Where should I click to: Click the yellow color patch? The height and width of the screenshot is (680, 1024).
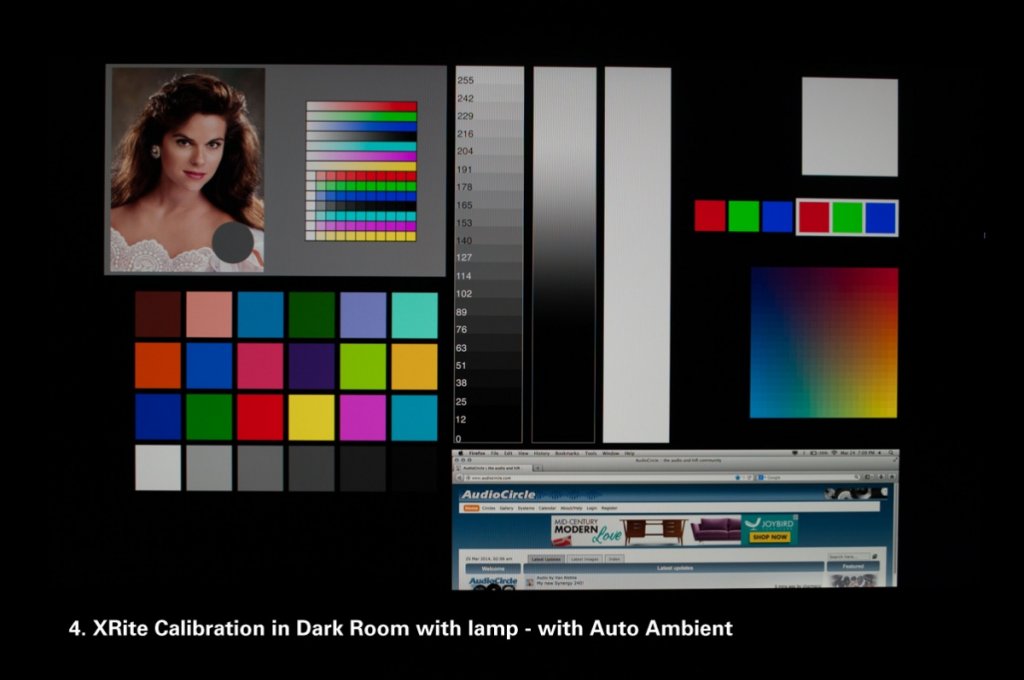[311, 417]
